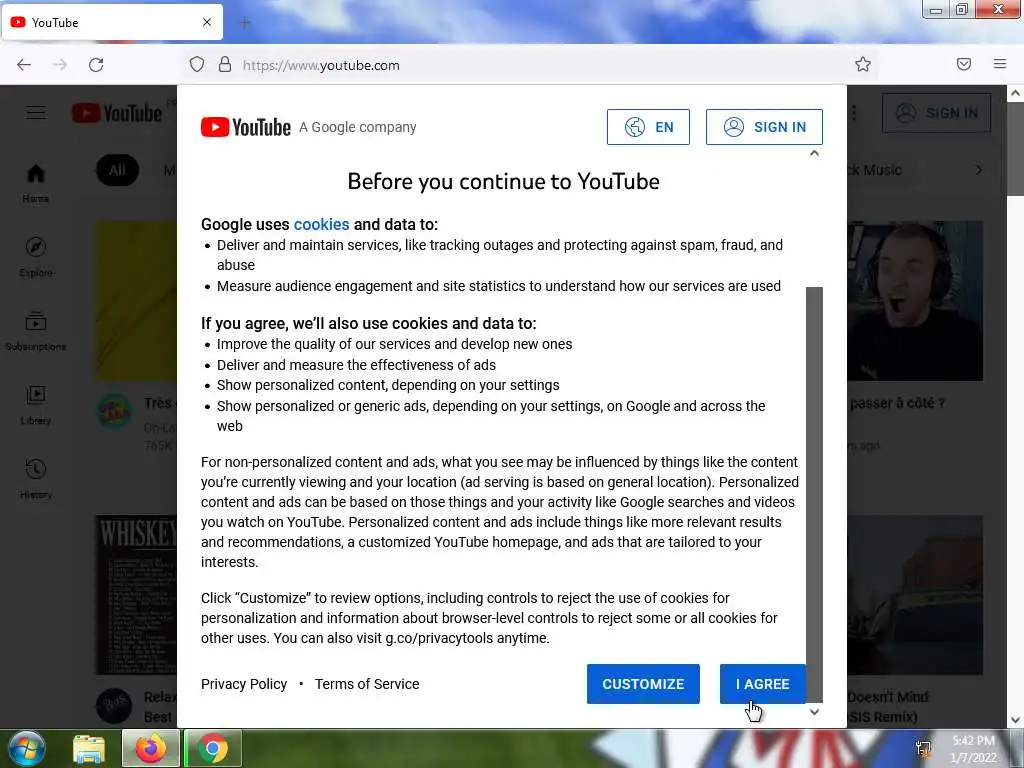Open the Windows Start menu
Screen dimensions: 1024x768
point(26,748)
